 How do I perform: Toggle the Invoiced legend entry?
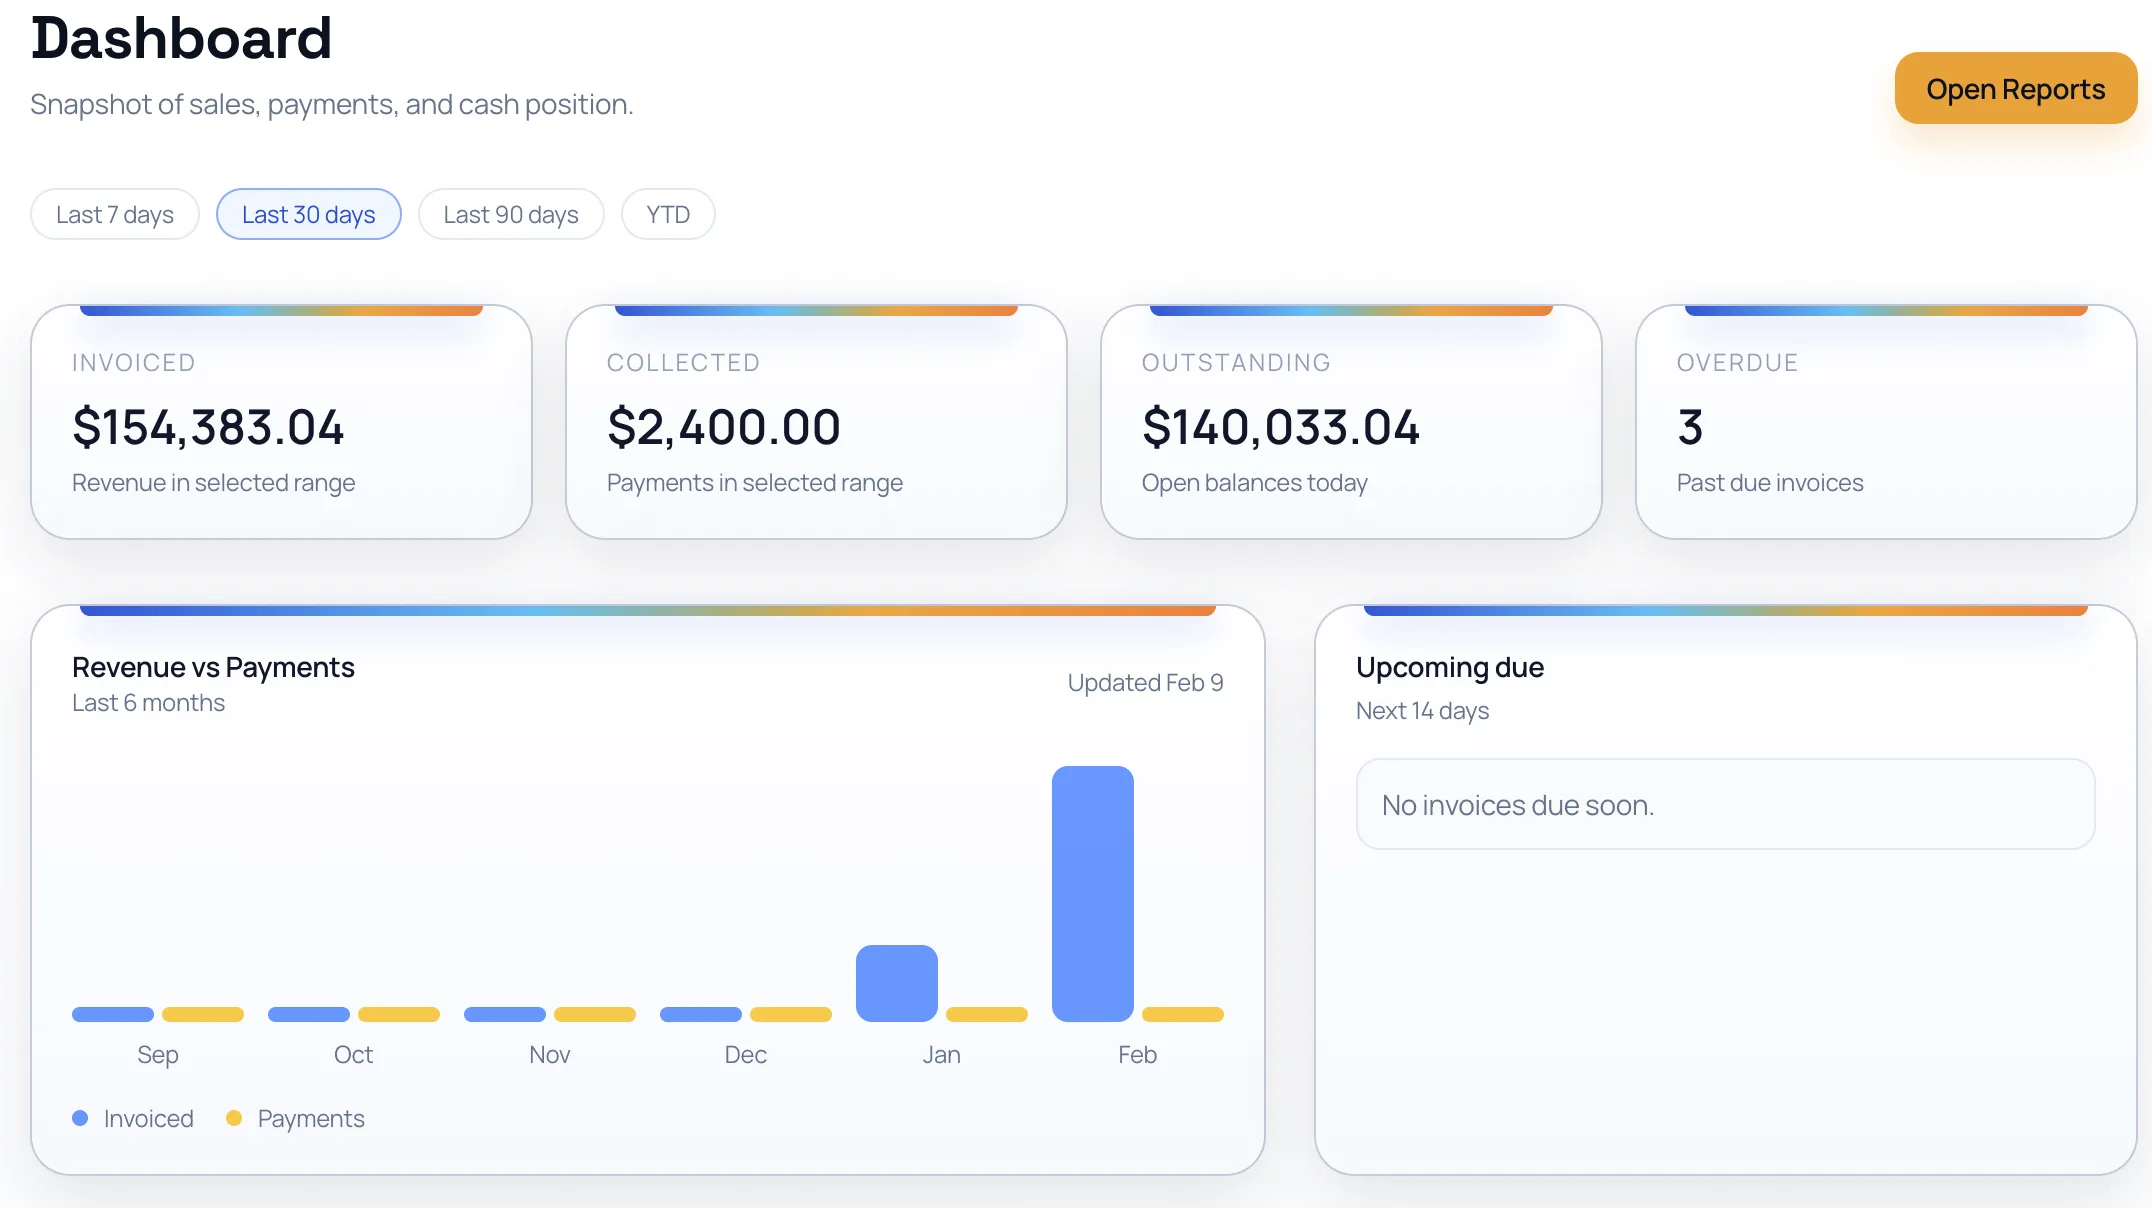click(133, 1118)
